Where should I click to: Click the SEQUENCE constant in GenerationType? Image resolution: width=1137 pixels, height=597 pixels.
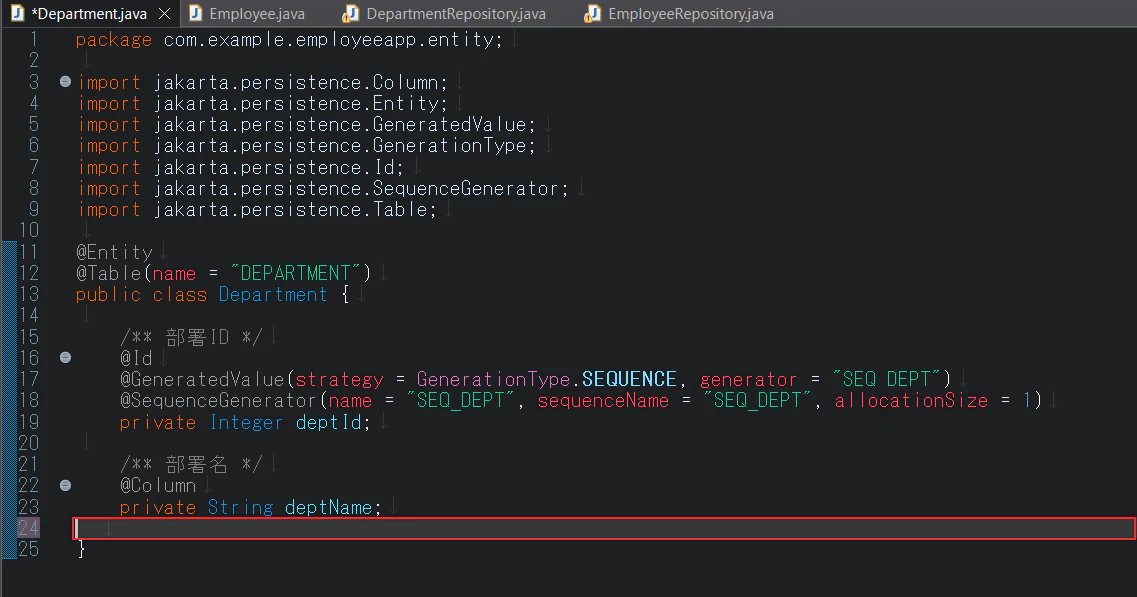[629, 379]
